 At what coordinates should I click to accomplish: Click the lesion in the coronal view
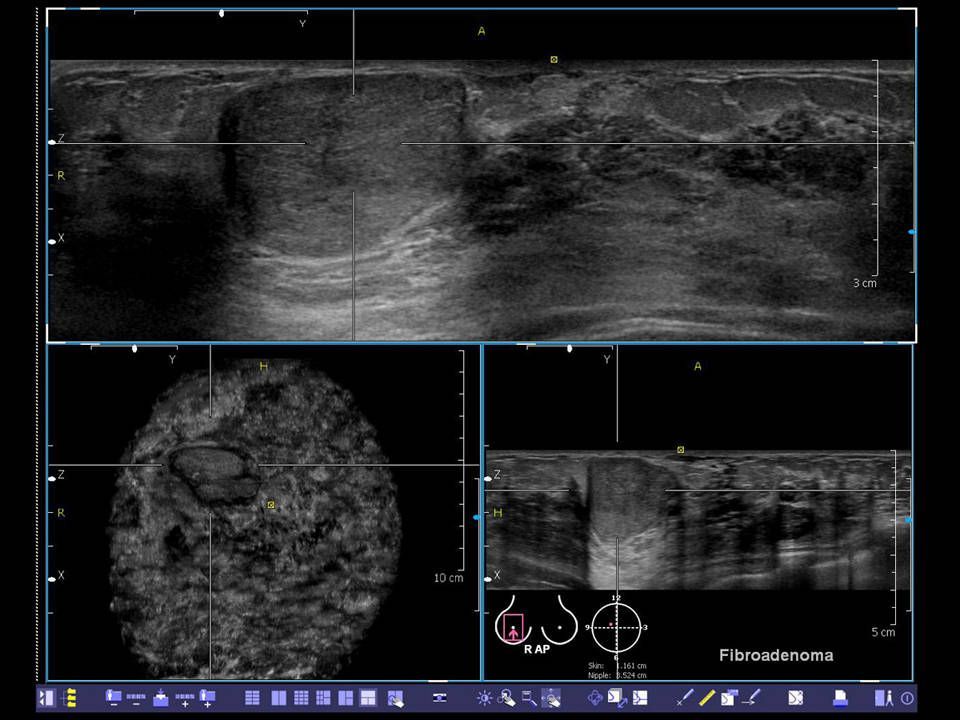click(x=210, y=473)
